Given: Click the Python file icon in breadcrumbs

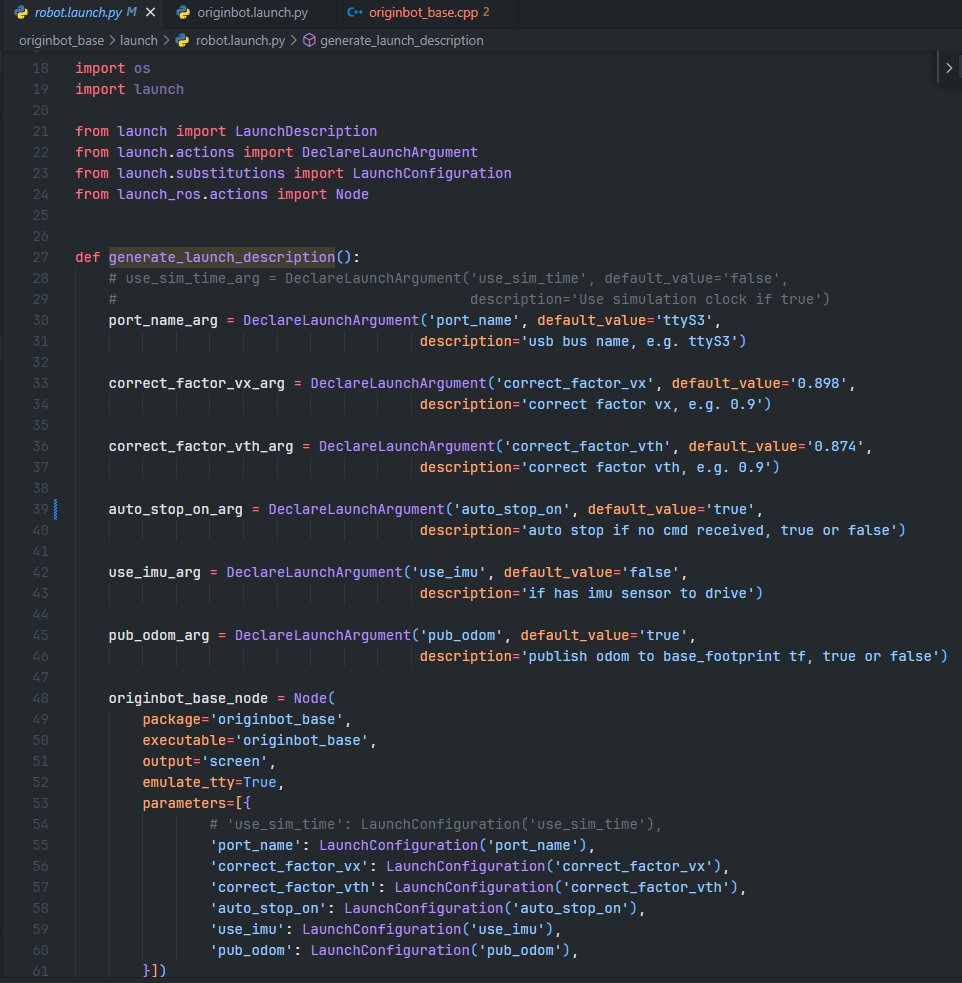Looking at the screenshot, I should pos(181,41).
